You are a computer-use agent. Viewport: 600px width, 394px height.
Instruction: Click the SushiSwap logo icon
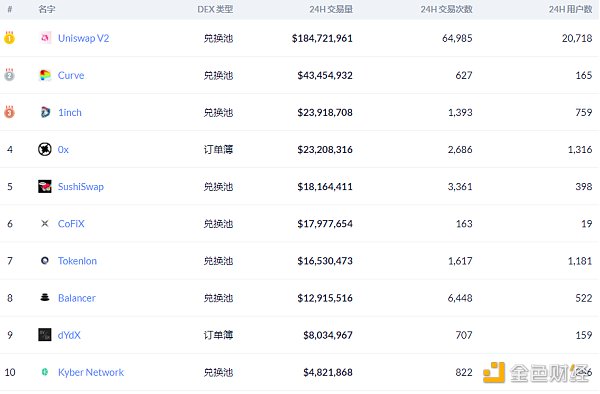pyautogui.click(x=45, y=186)
